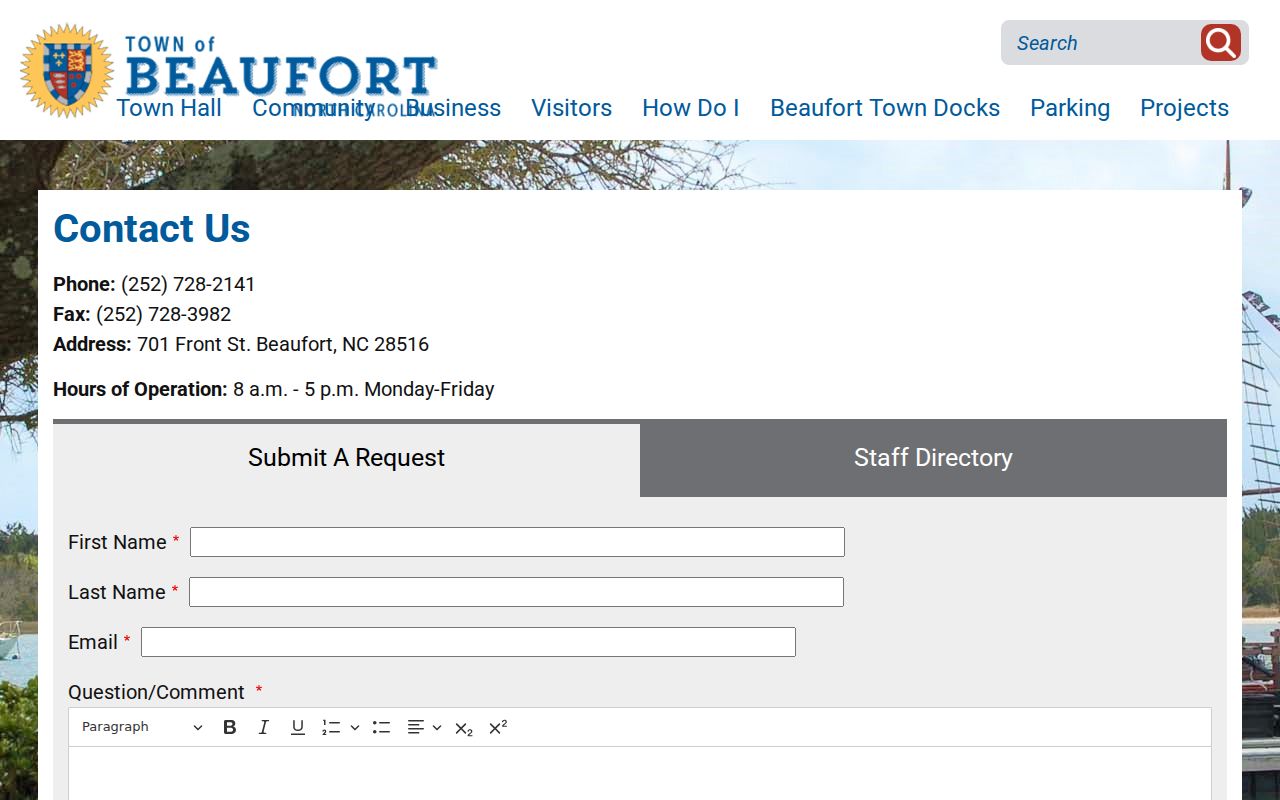Toggle underline formatting in the comment editor
The height and width of the screenshot is (800, 1280).
click(298, 727)
